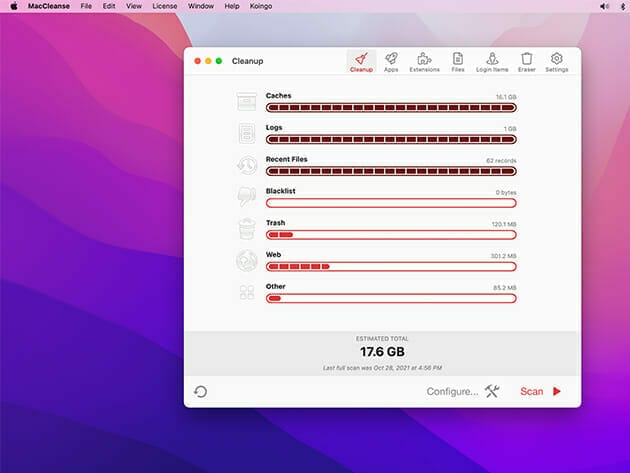Open Login Items in the toolbar
The width and height of the screenshot is (630, 473).
(491, 61)
